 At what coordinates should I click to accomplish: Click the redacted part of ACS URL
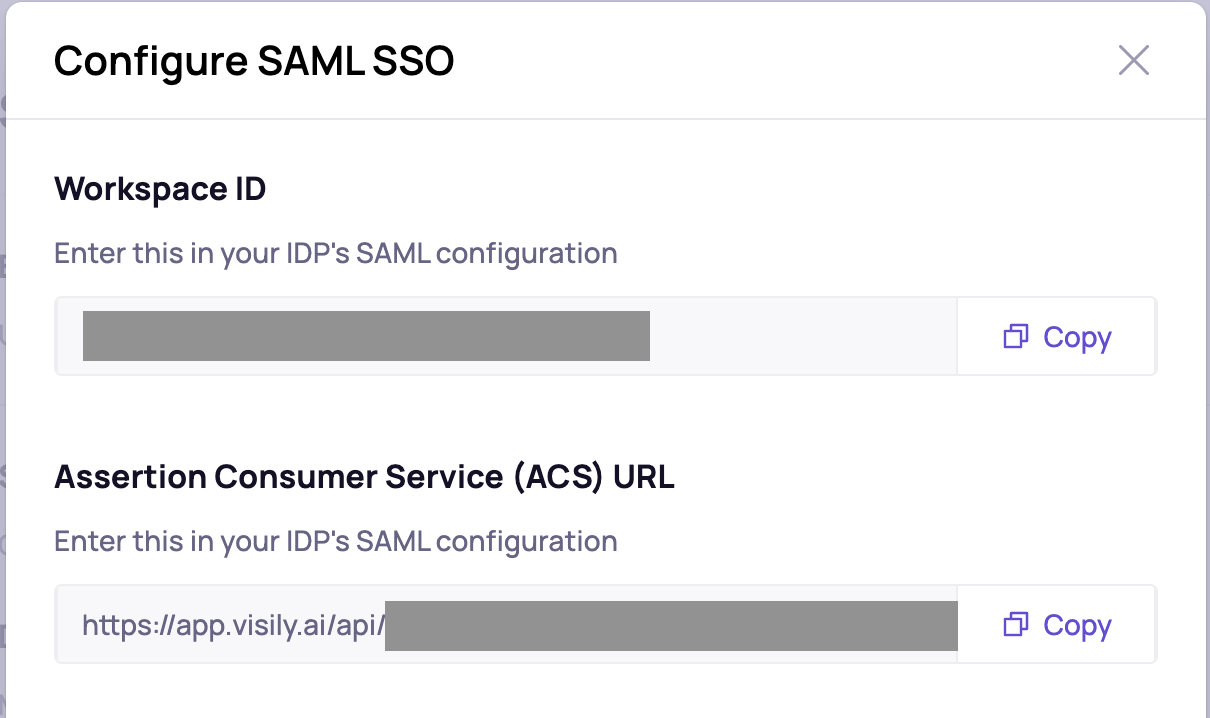671,625
